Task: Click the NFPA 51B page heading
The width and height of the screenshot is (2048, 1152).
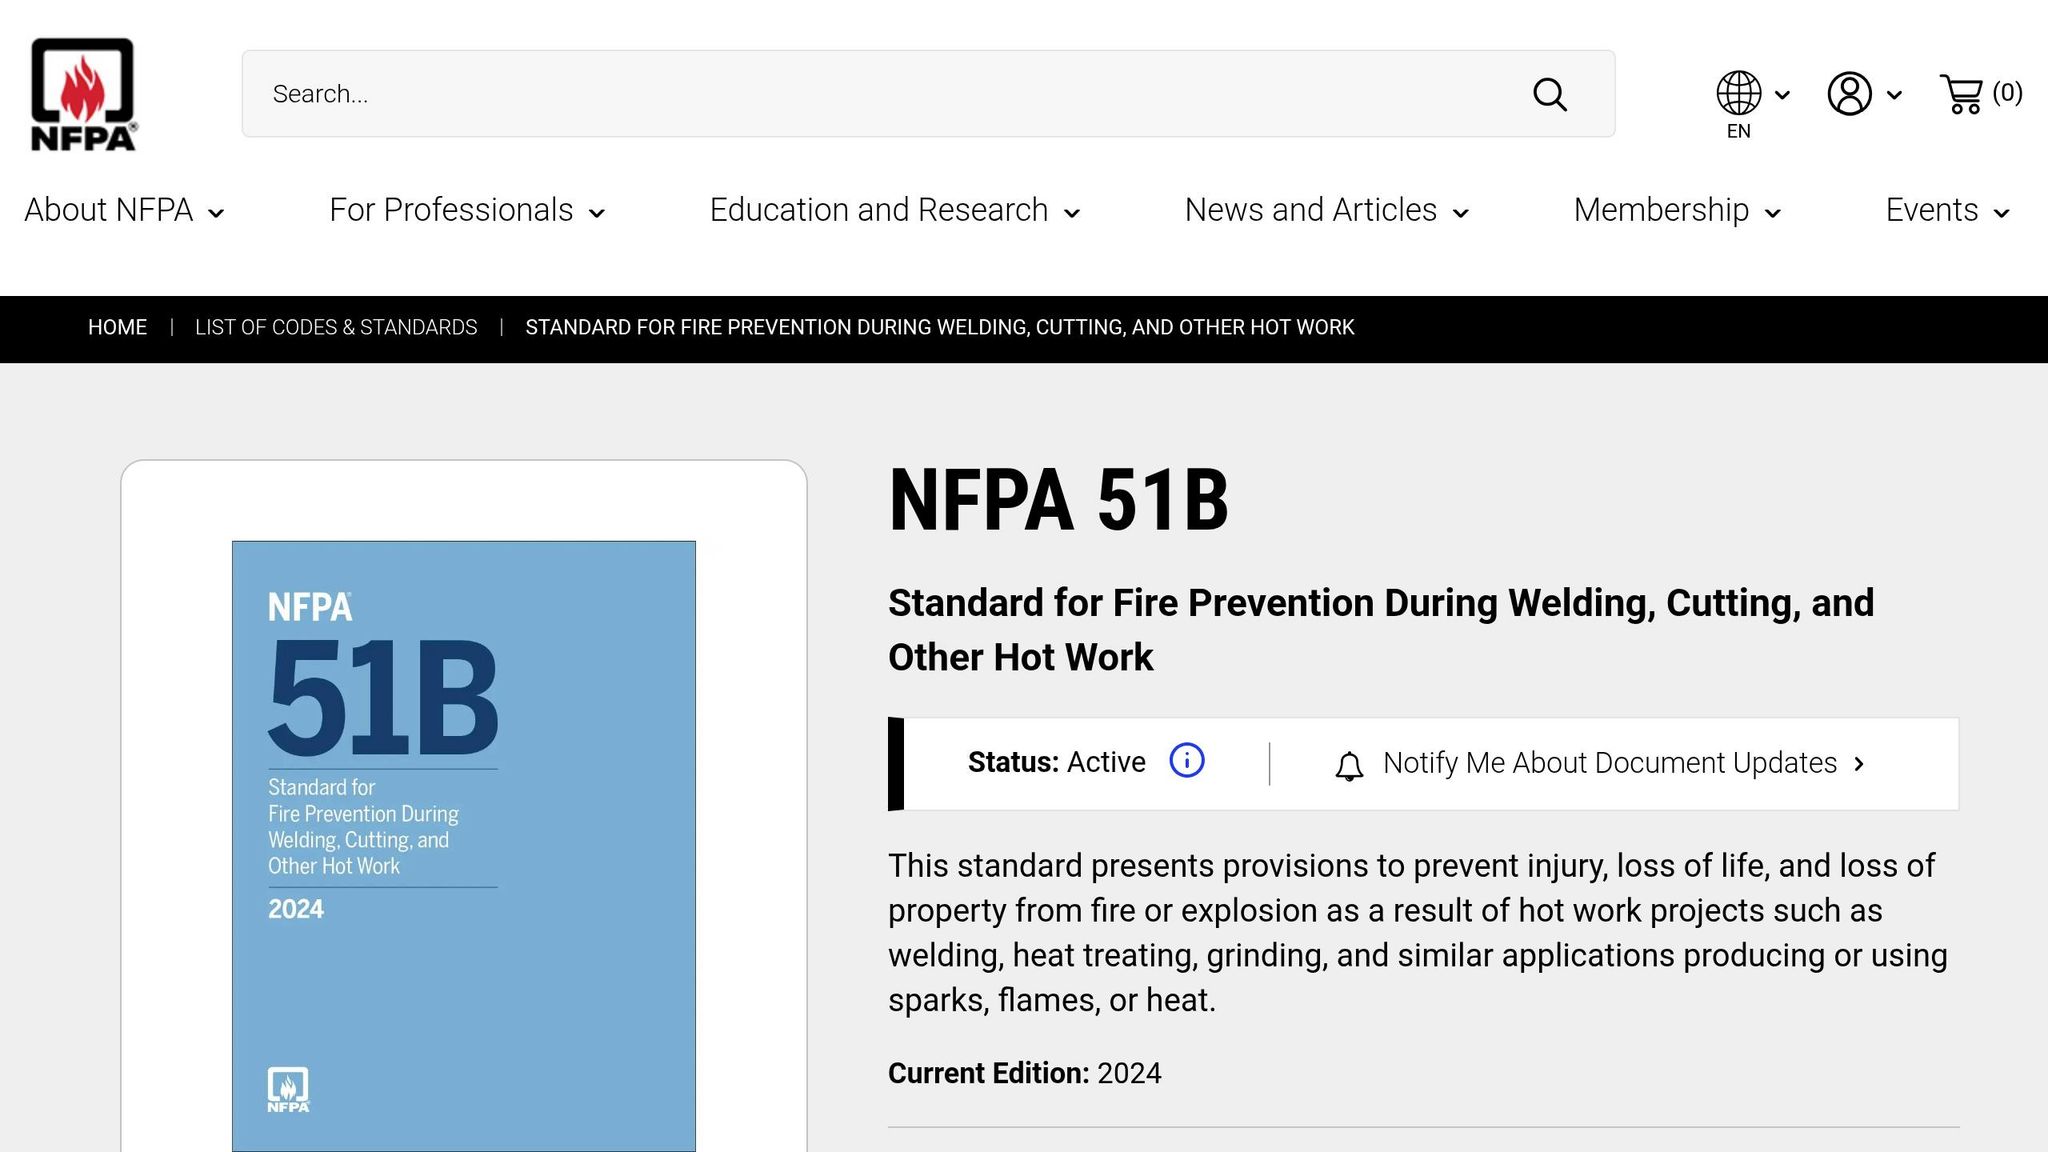Action: [x=1058, y=500]
